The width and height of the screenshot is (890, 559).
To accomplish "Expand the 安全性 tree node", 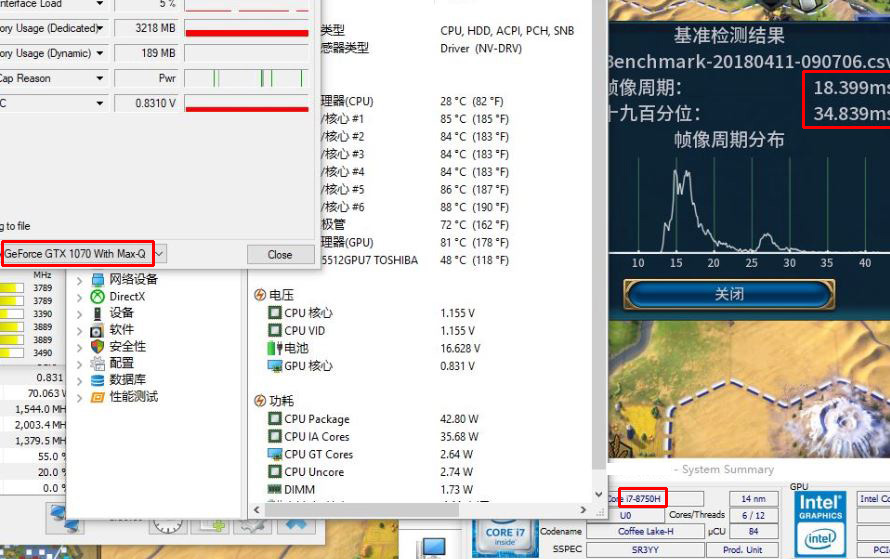I will (79, 347).
